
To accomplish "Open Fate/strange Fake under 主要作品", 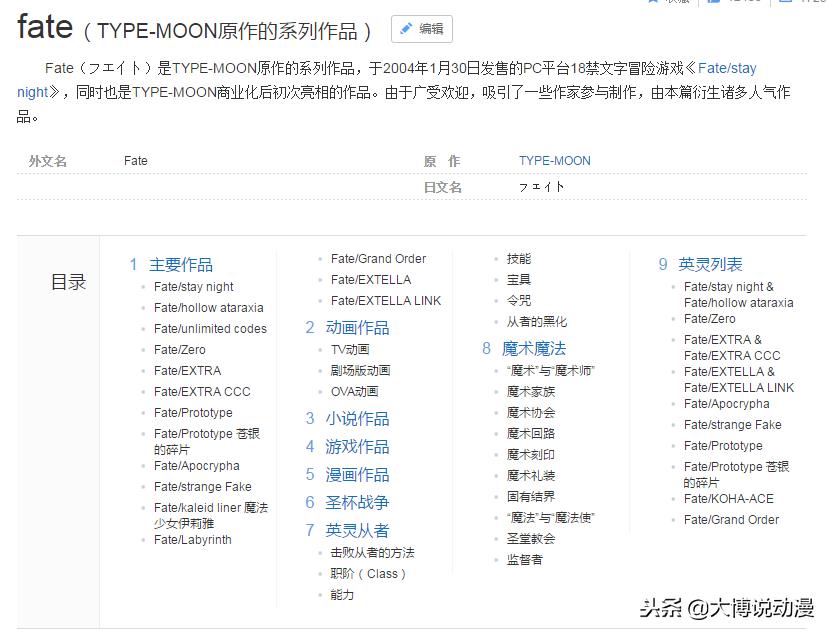I will 202,487.
